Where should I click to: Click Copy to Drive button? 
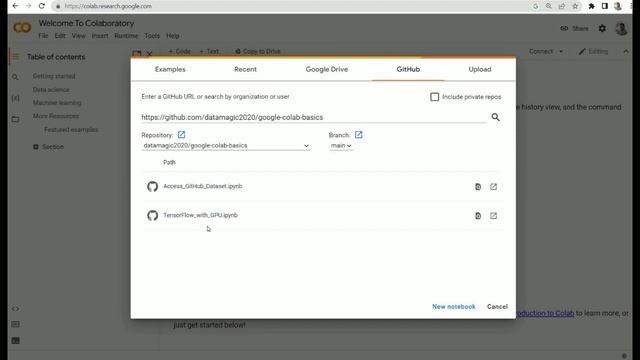(x=258, y=51)
